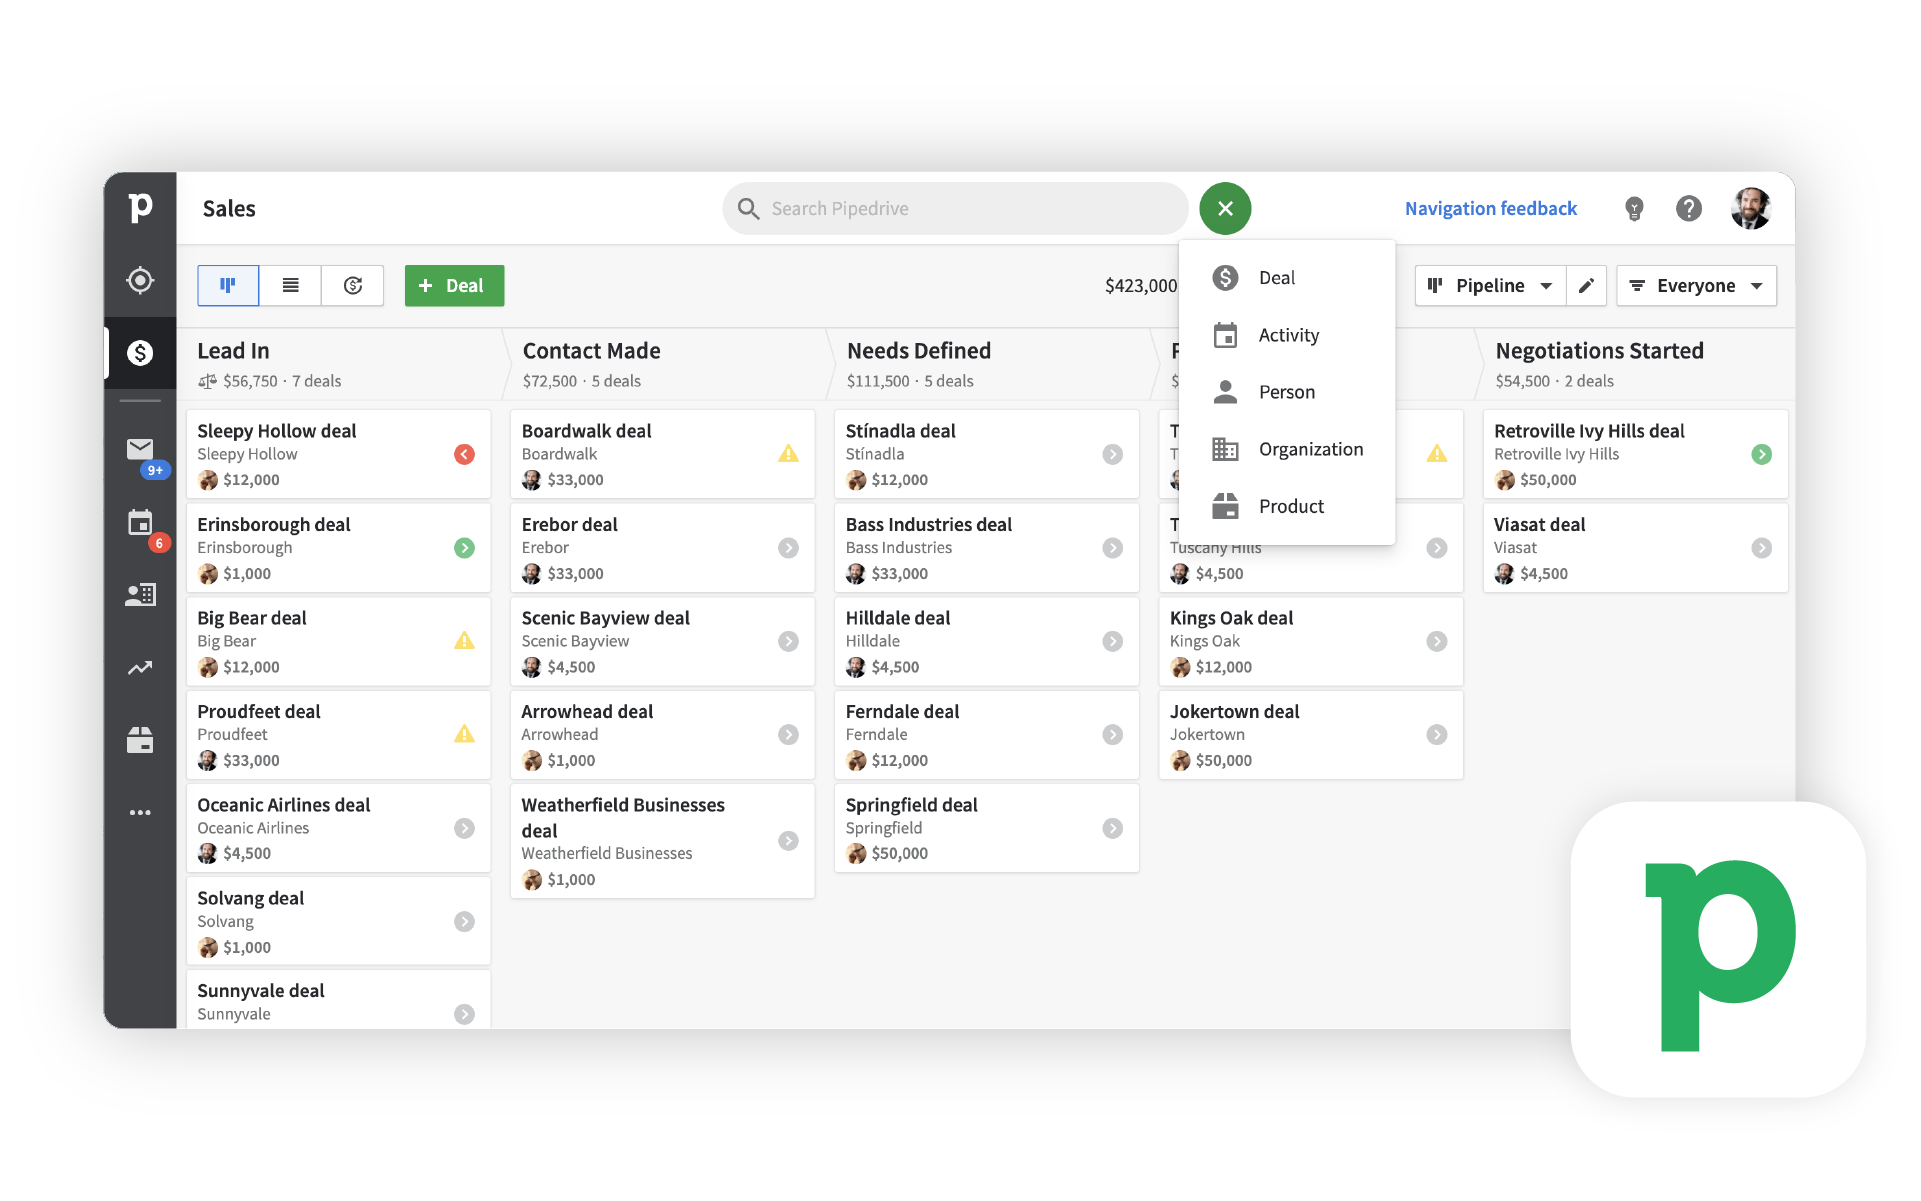Screen dimensions: 1921x1201
Task: Click the Lead In balance scale icon
Action: [x=207, y=381]
